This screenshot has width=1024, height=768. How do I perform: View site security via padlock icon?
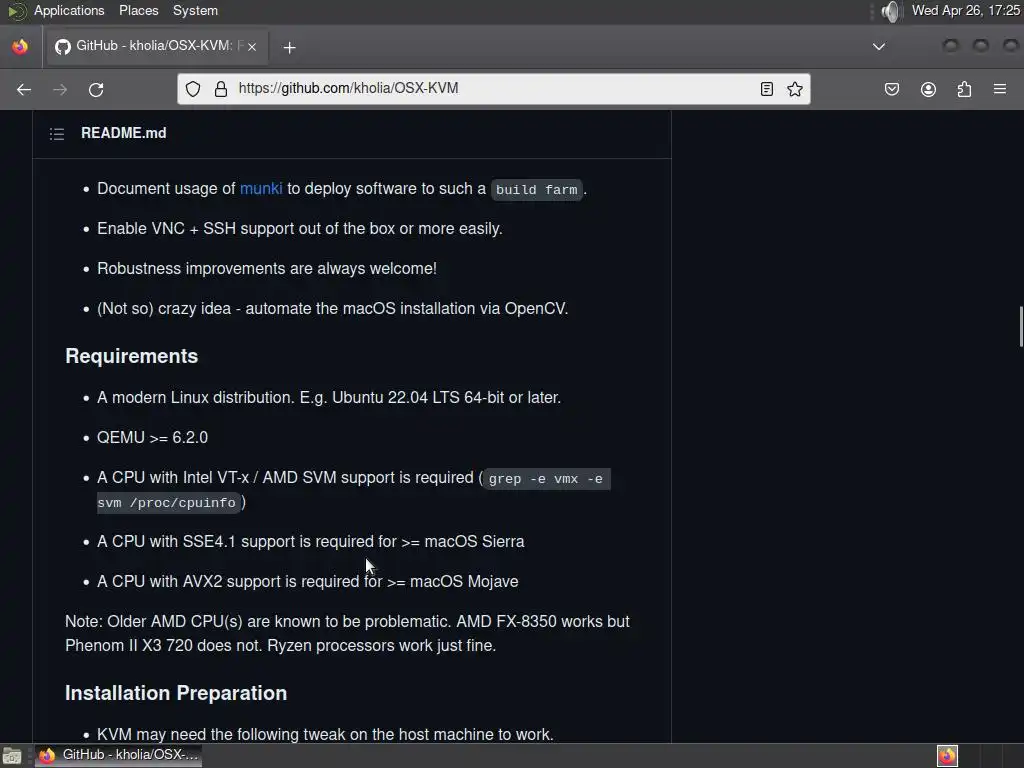click(x=221, y=89)
